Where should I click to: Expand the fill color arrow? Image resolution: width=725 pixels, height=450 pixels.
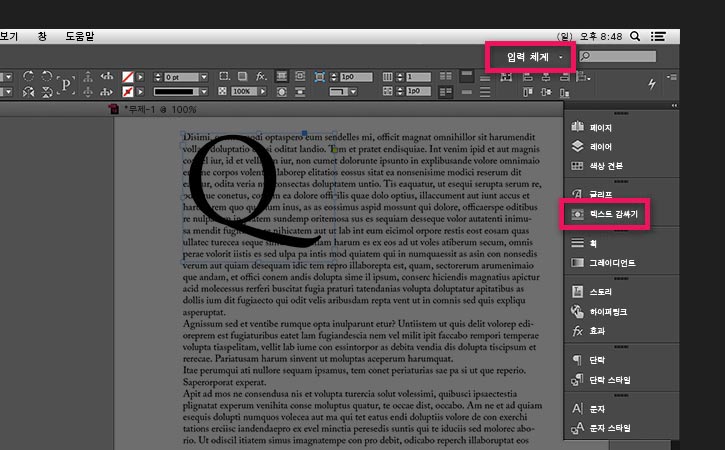pos(140,77)
